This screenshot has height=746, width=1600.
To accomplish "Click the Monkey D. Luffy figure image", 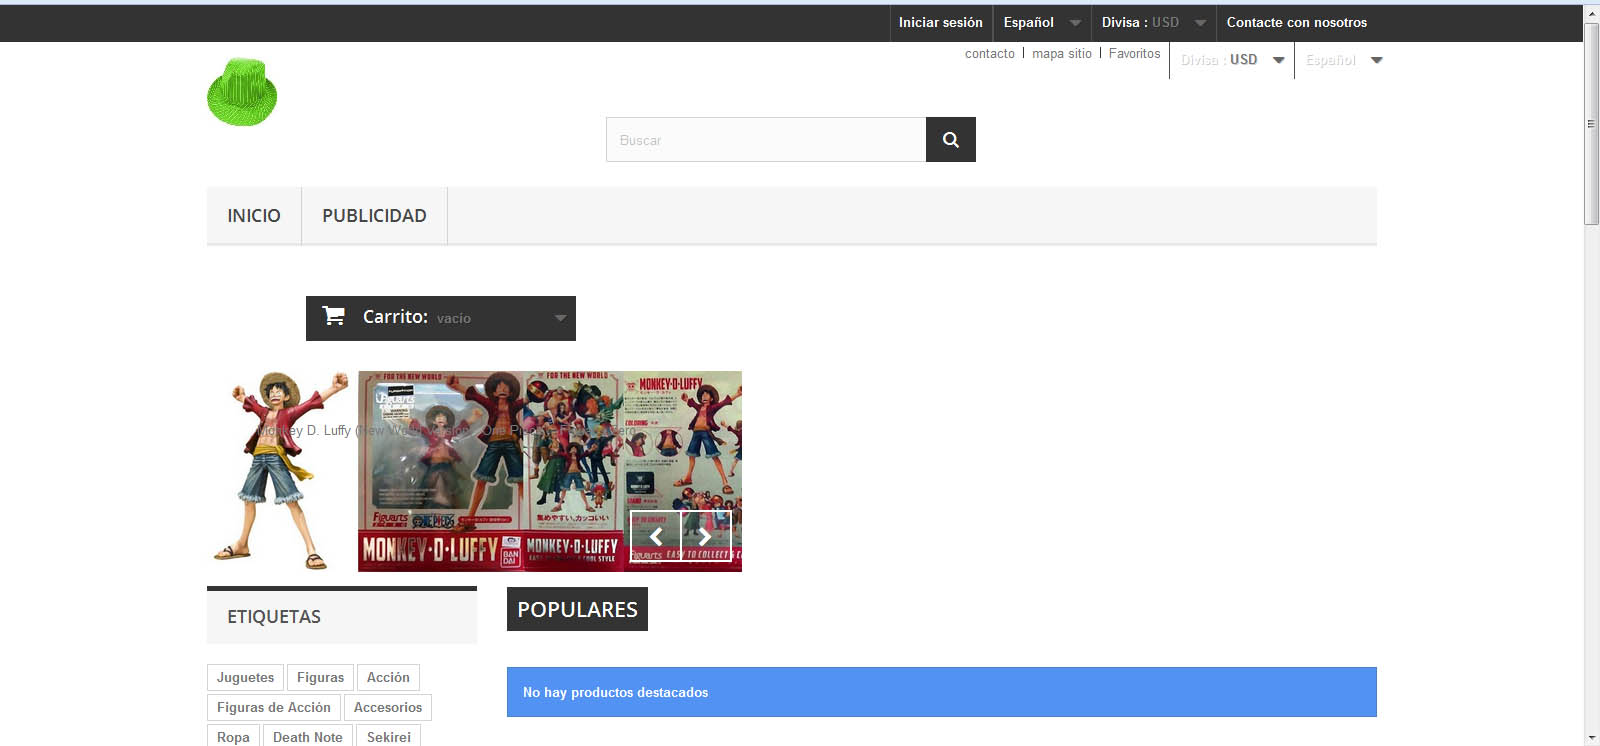I will pyautogui.click(x=282, y=471).
